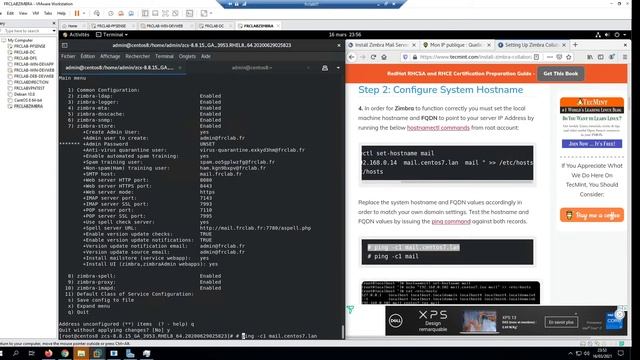The width and height of the screenshot is (640, 360).
Task: Click the Firefox back button
Action: pyautogui.click(x=352, y=57)
